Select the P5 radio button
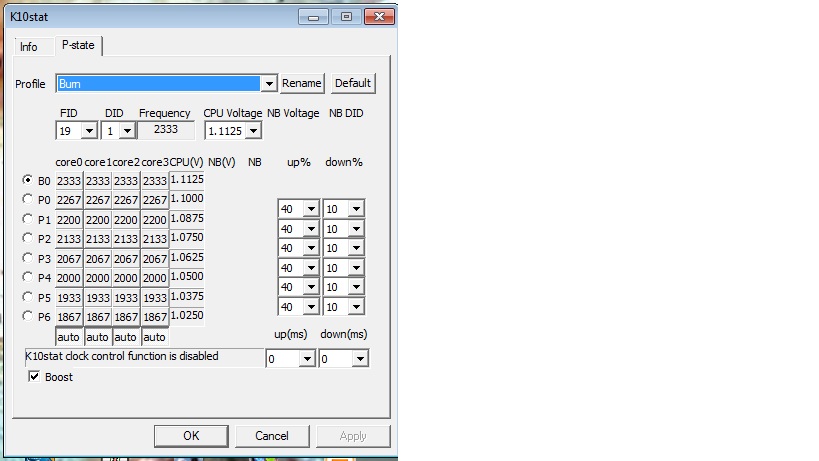 point(27,297)
